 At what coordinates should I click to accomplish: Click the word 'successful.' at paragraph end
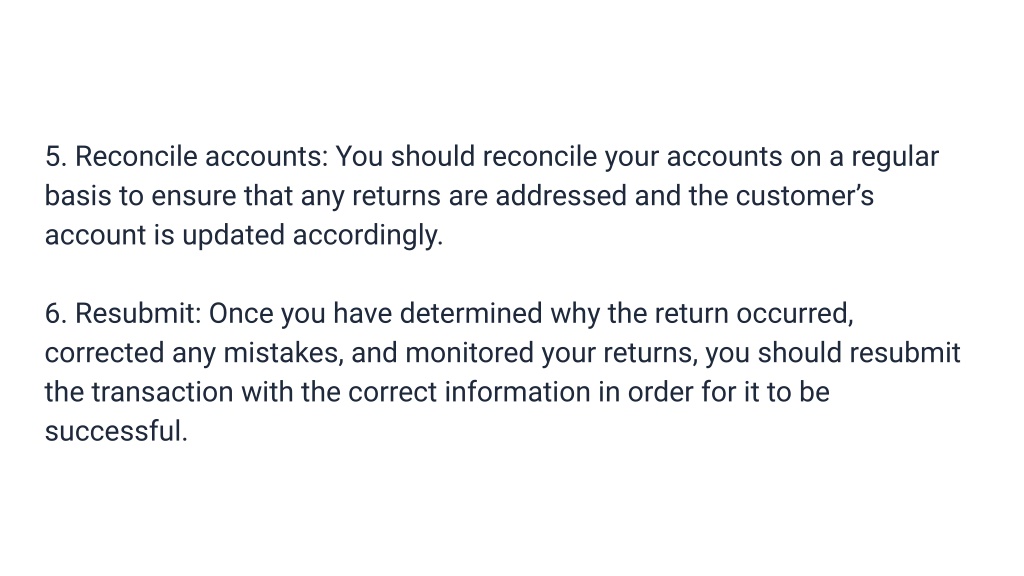[116, 431]
